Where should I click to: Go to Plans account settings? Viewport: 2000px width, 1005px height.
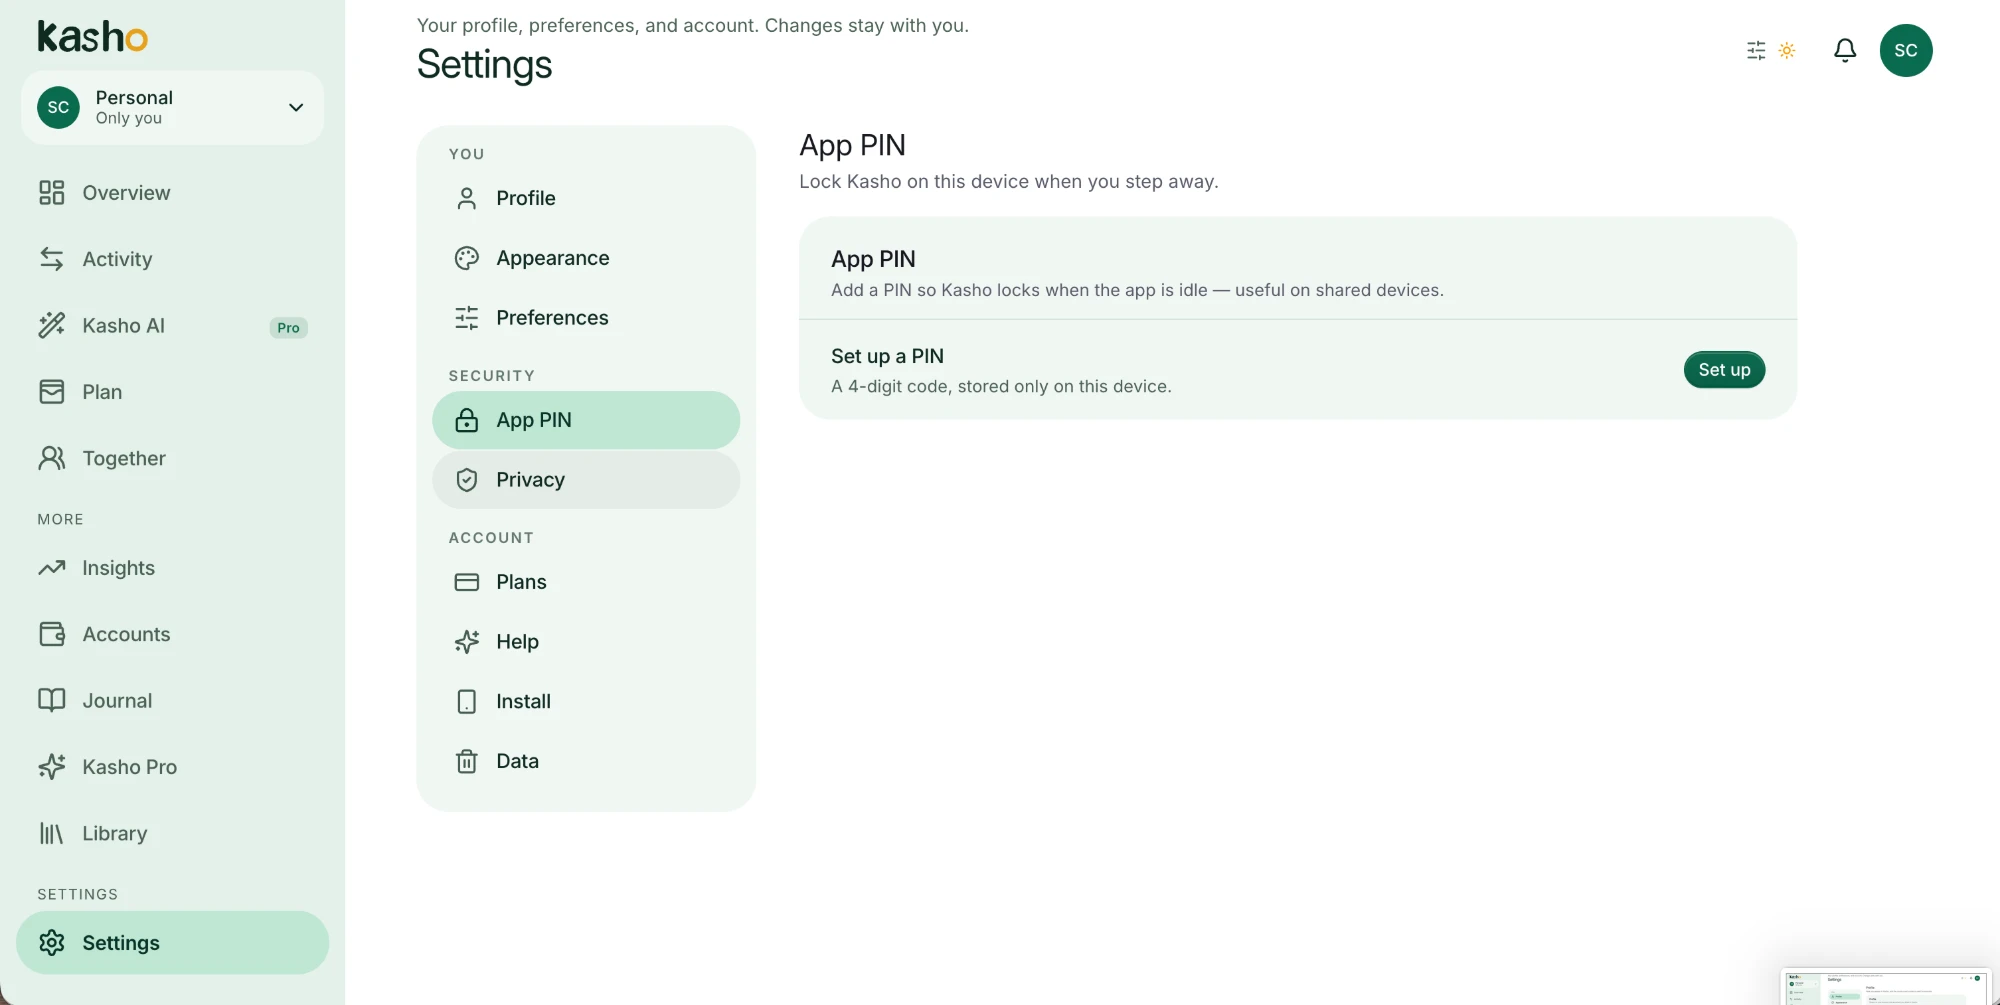click(586, 582)
